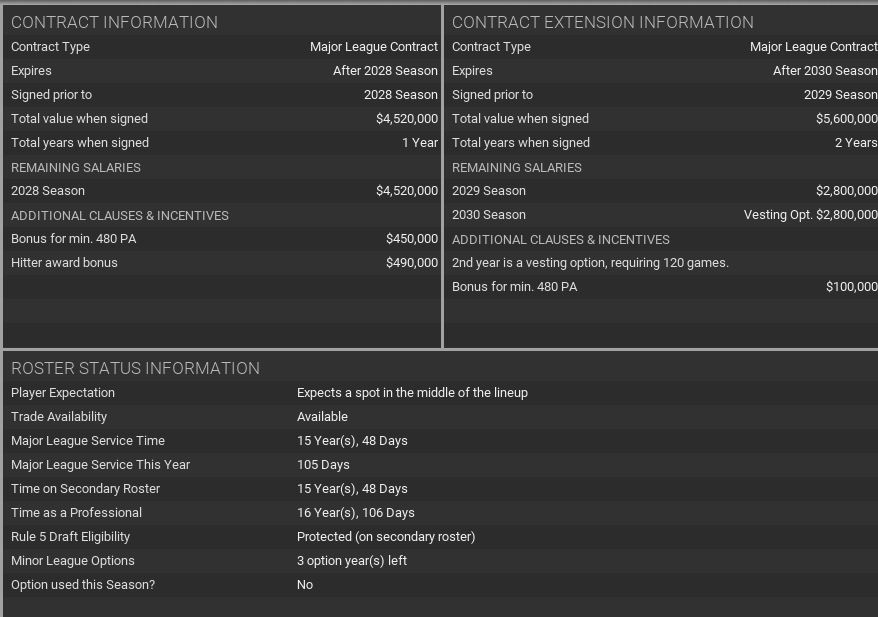The image size is (878, 617).
Task: Click the Hitter award bonus row label
Action: click(x=64, y=263)
